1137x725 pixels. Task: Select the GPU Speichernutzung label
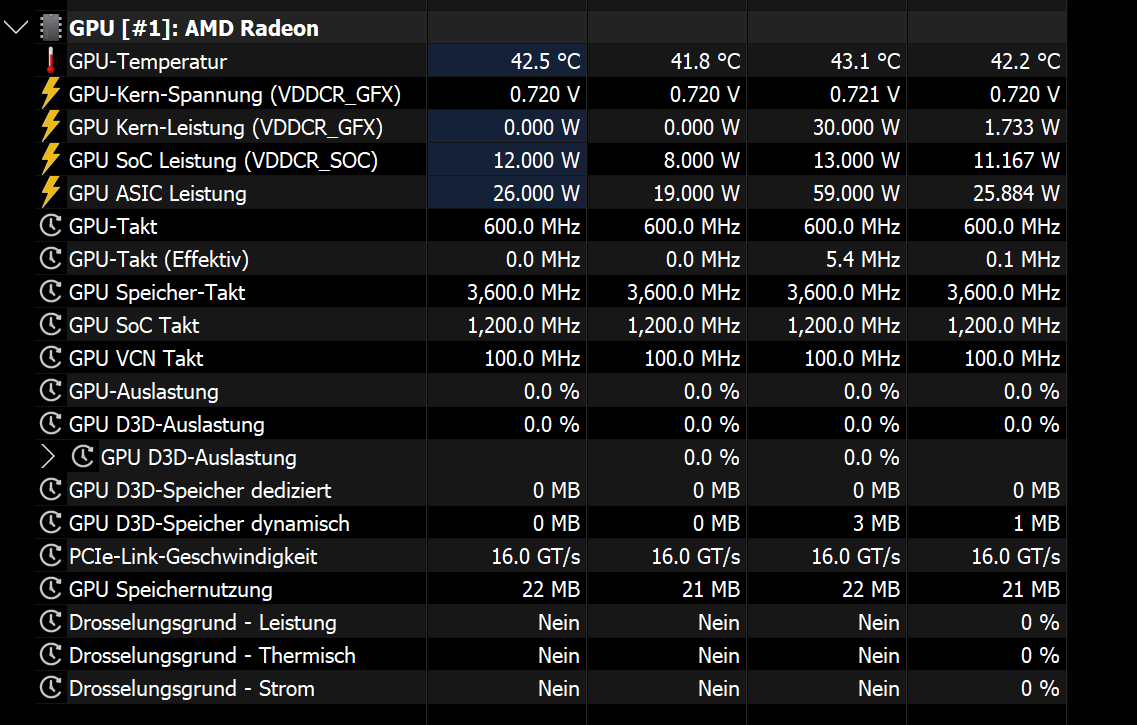(x=170, y=589)
